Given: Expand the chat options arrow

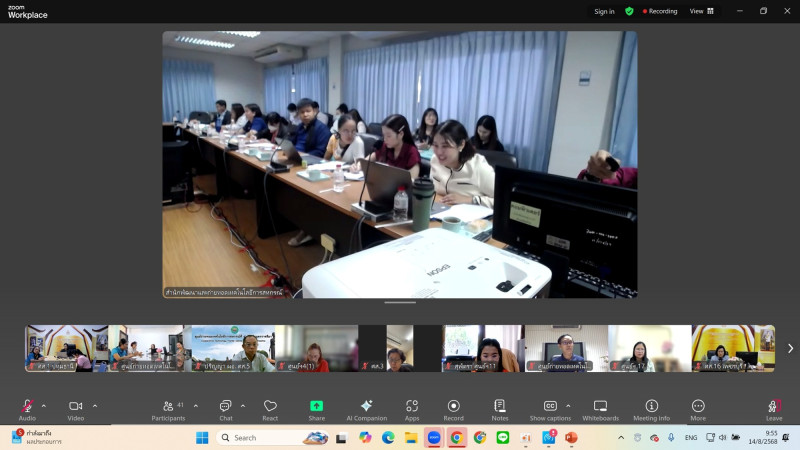Looking at the screenshot, I should [243, 405].
